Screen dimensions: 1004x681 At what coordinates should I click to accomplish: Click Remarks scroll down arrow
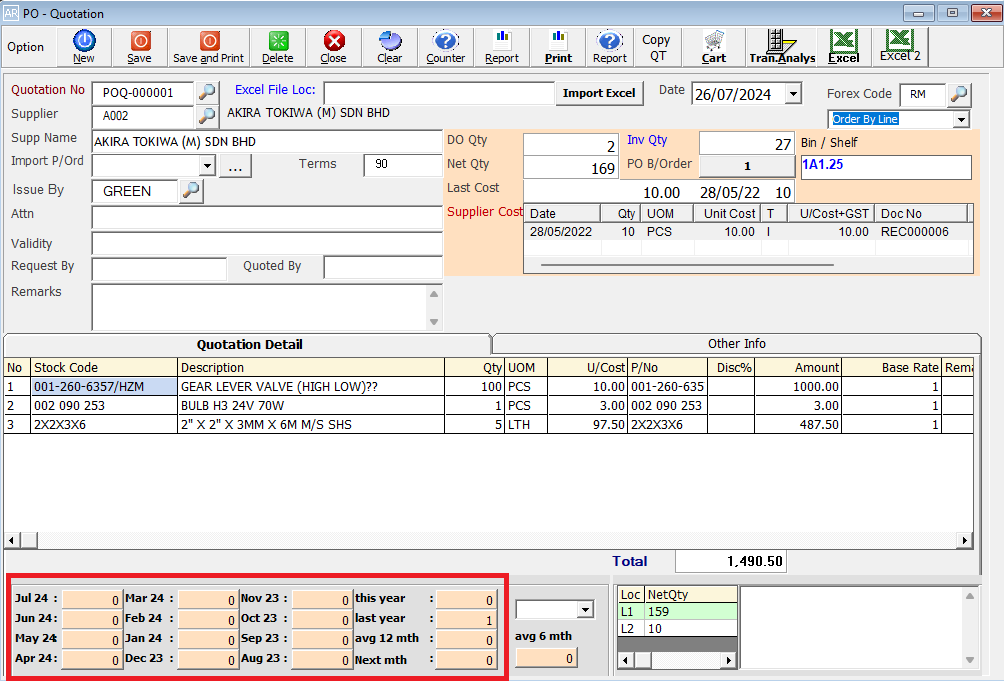click(434, 322)
